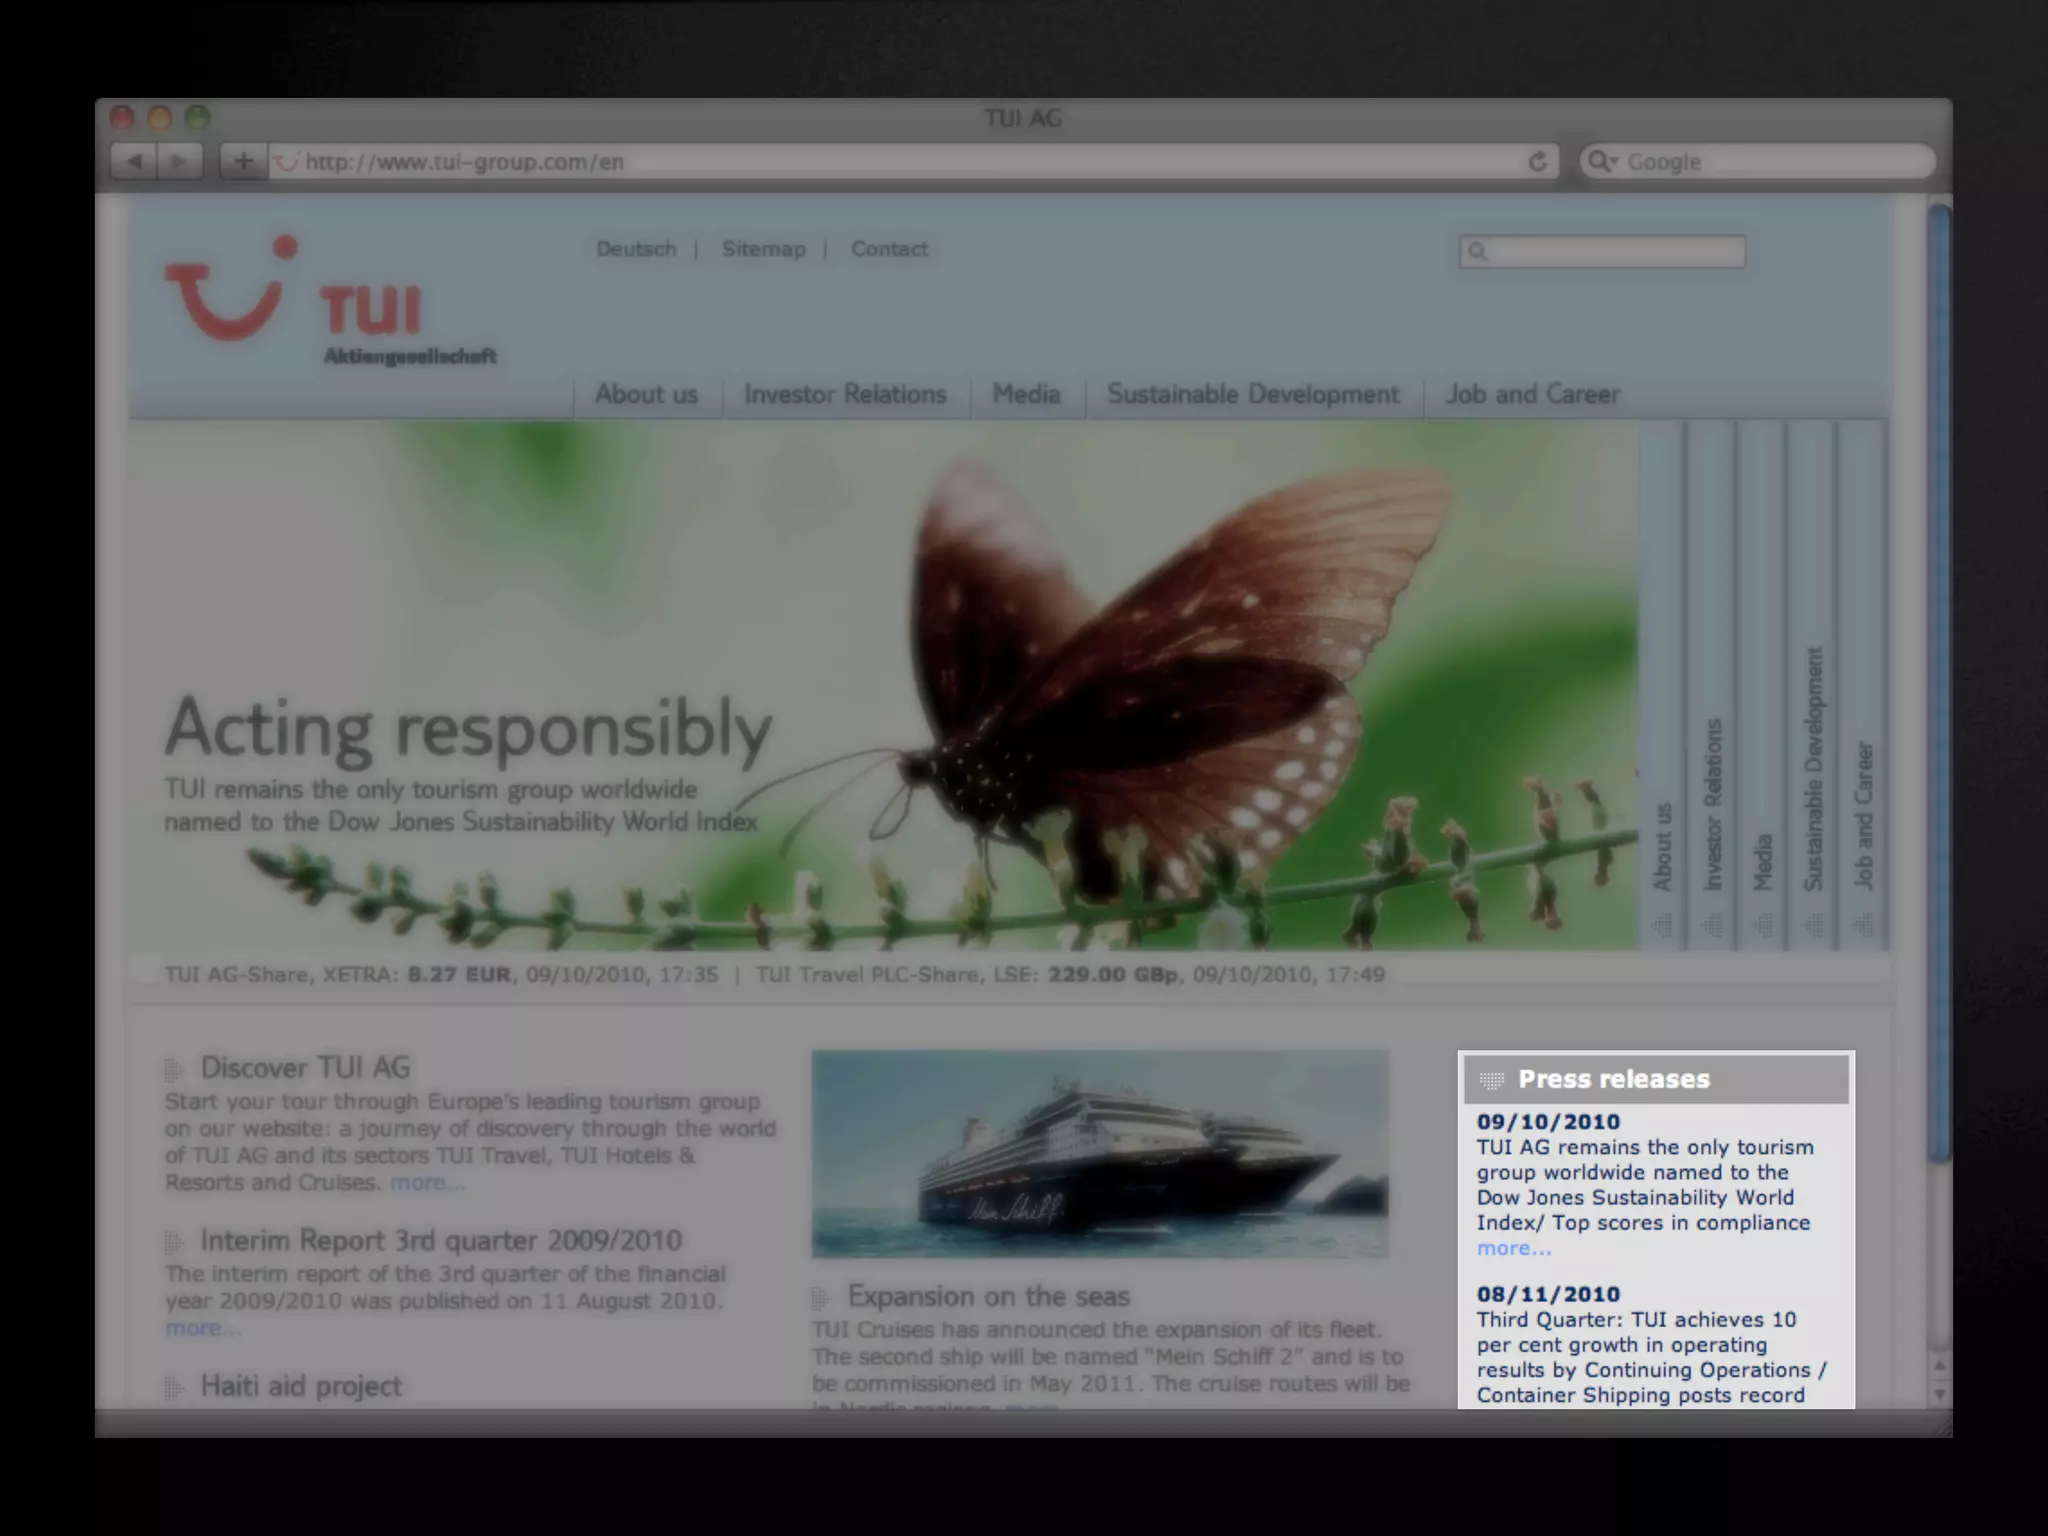Reload the page with the refresh icon

[1538, 161]
